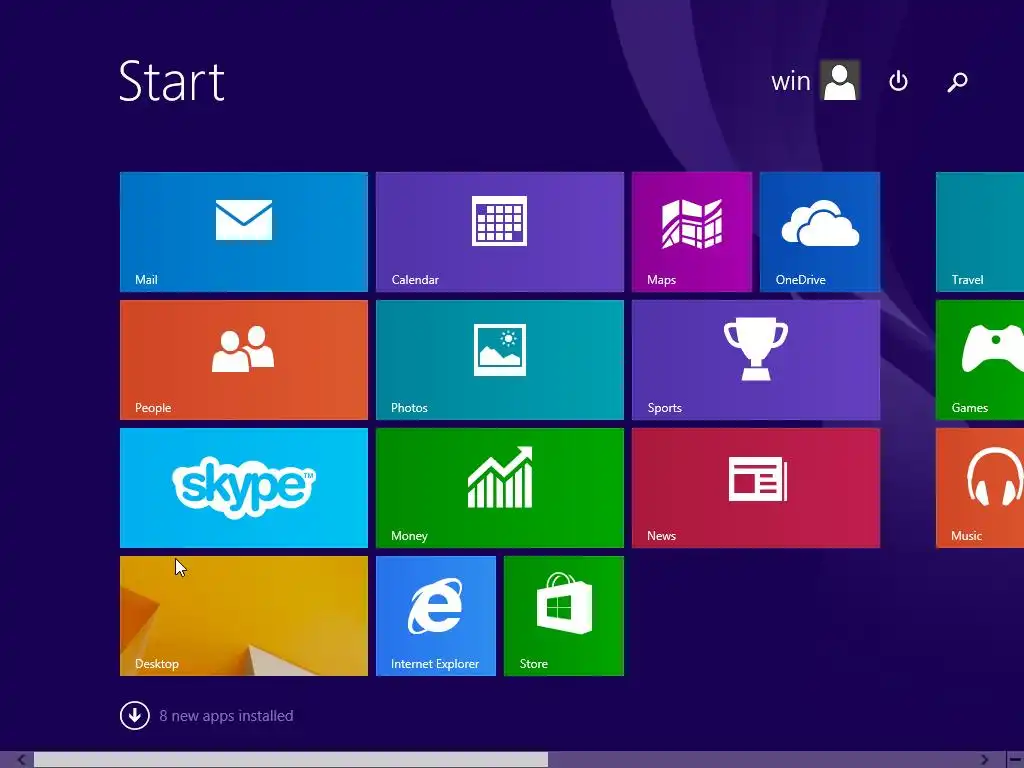
Task: Click the down arrow for all apps
Action: pos(135,715)
